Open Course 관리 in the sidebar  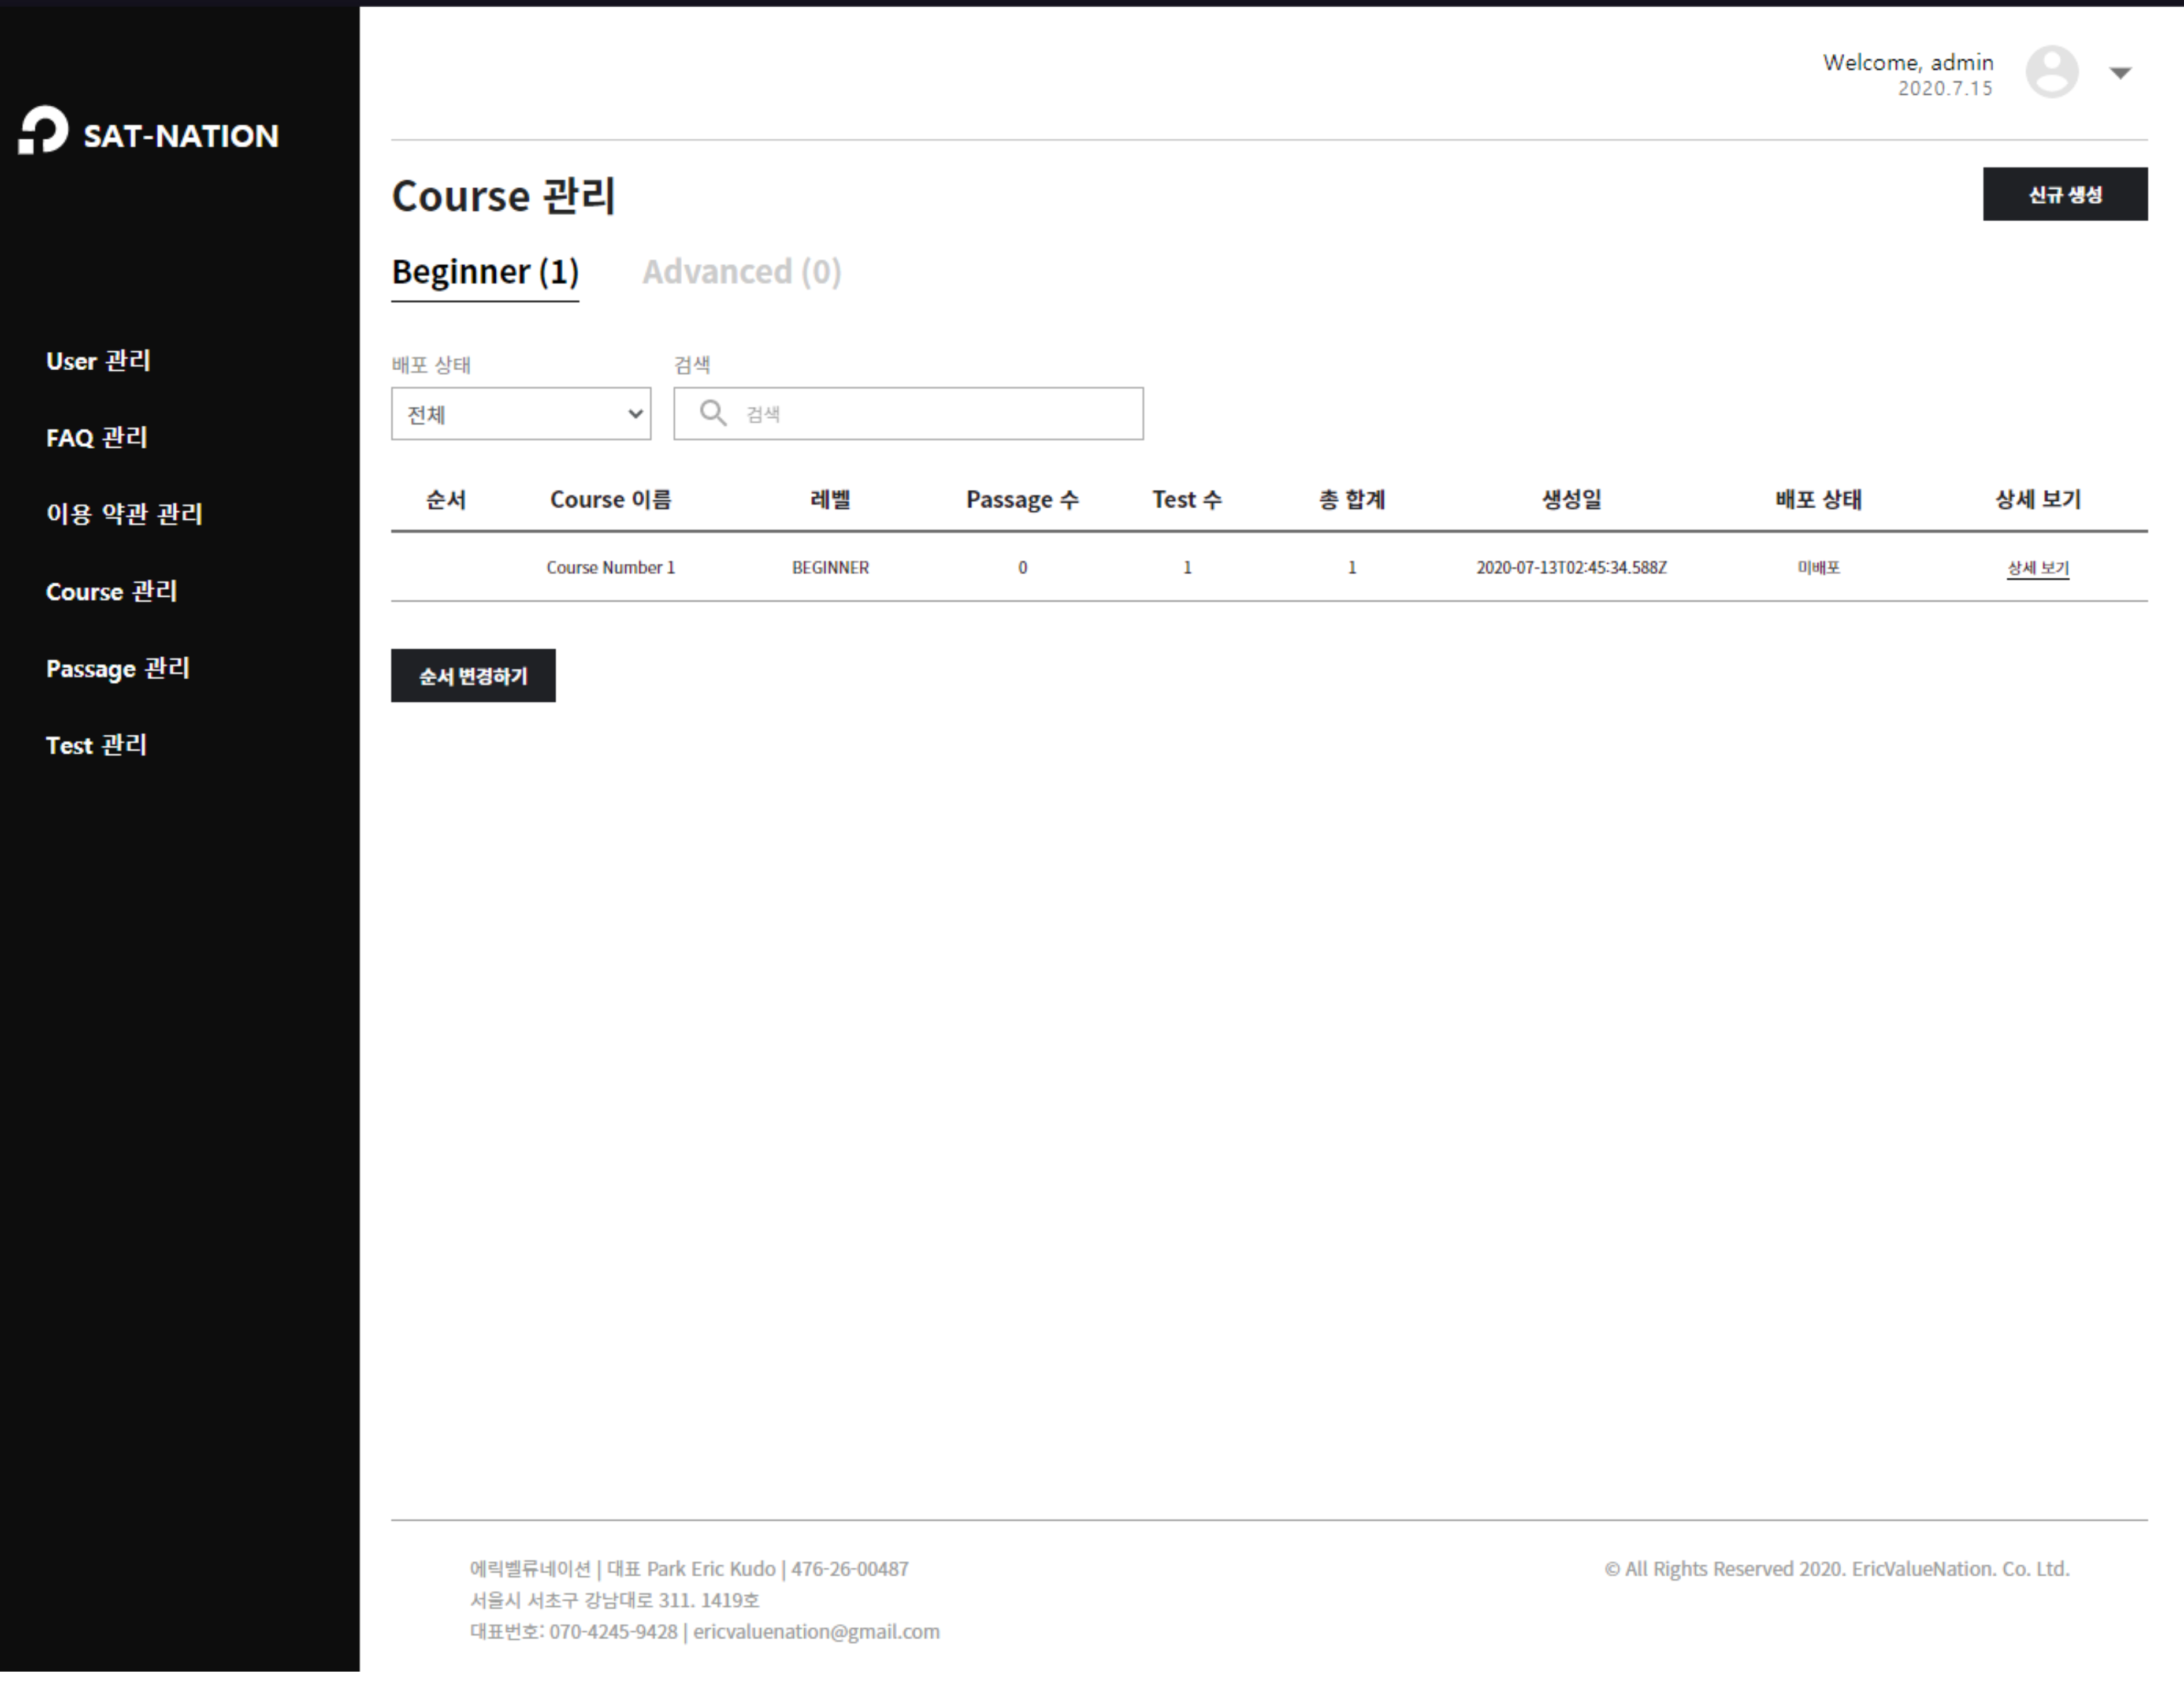(111, 592)
